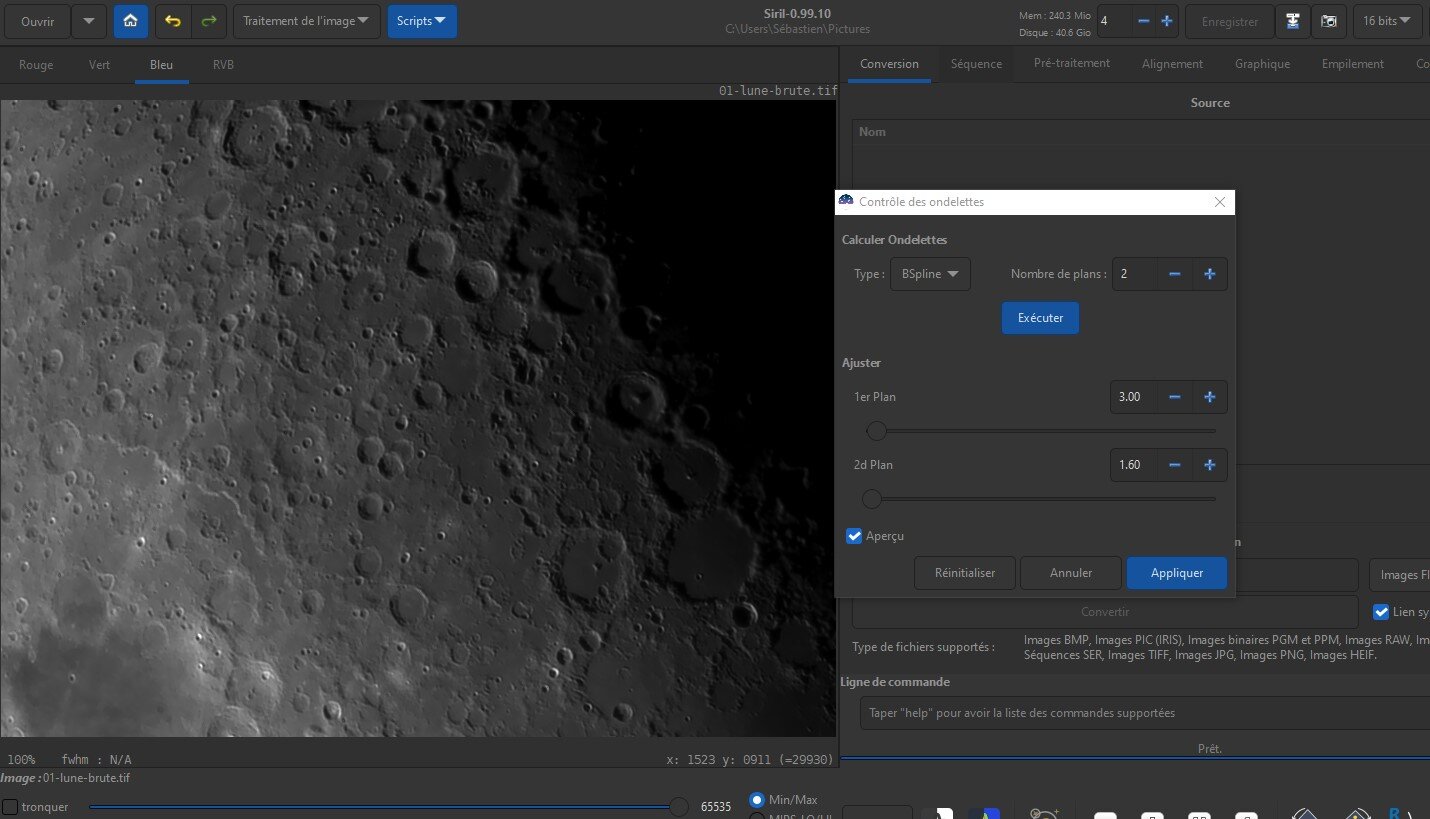1430x819 pixels.
Task: Open the BSpline type dropdown
Action: [930, 274]
